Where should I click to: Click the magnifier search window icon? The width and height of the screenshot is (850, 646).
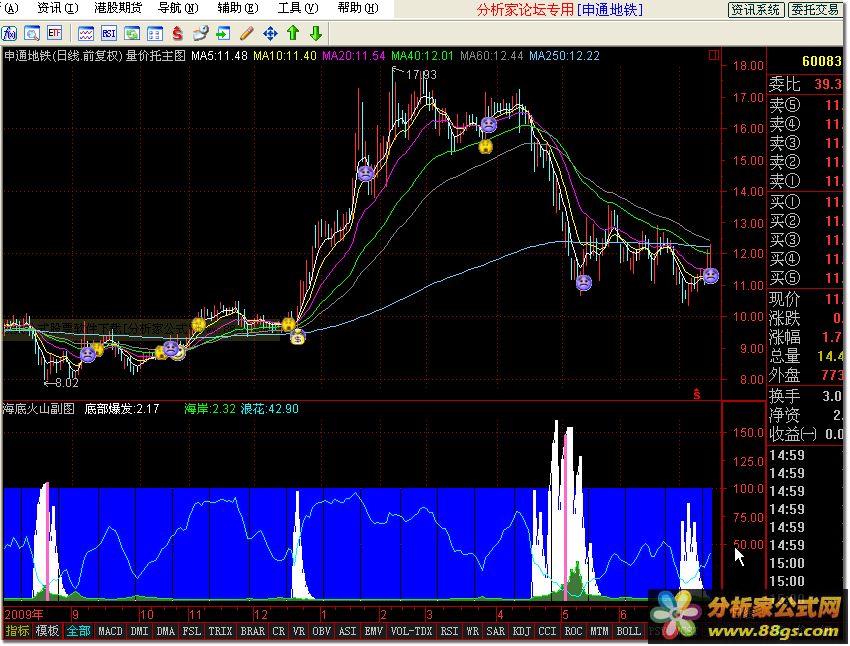(32, 34)
